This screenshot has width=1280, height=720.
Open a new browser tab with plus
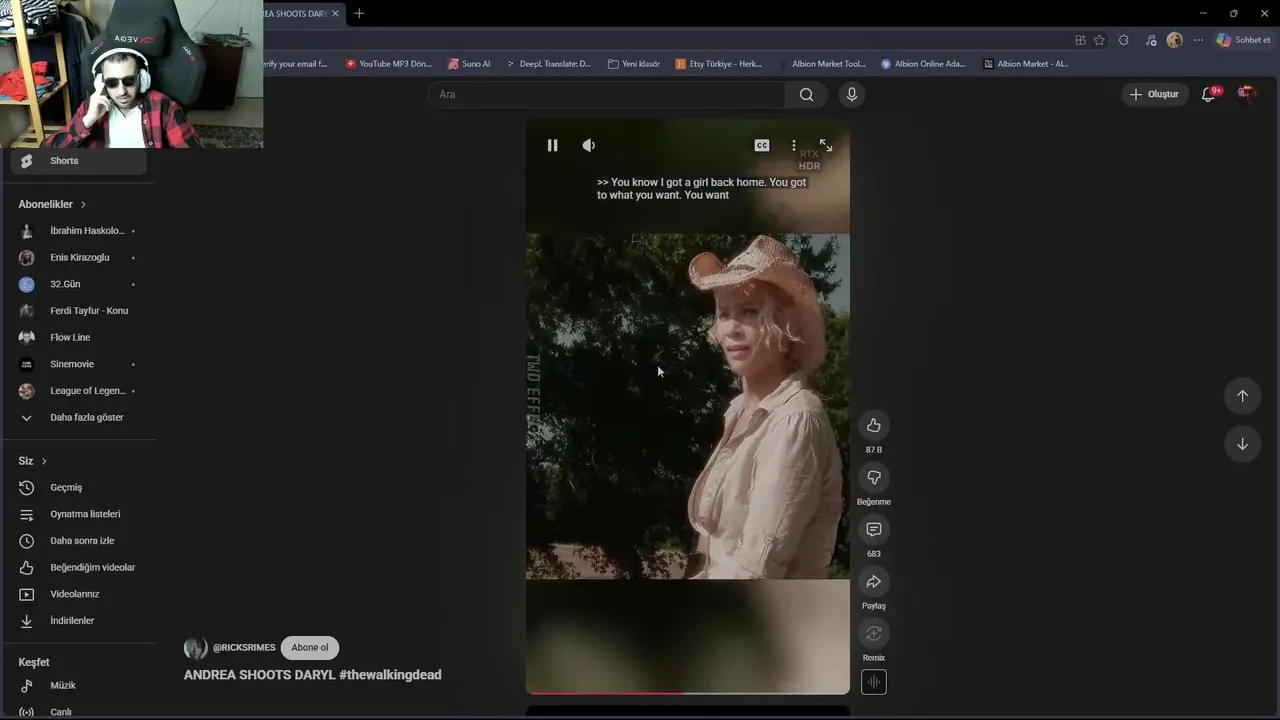(x=359, y=13)
